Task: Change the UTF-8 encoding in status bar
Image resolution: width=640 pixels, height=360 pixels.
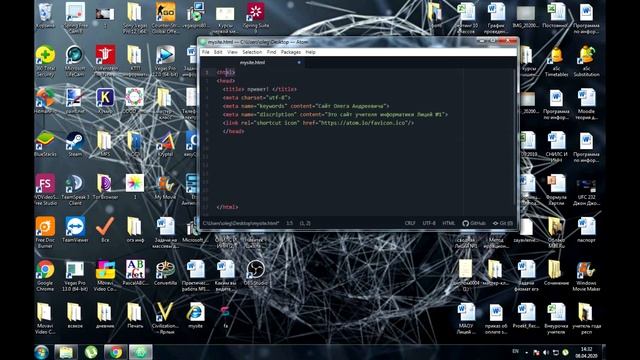Action: [429, 223]
